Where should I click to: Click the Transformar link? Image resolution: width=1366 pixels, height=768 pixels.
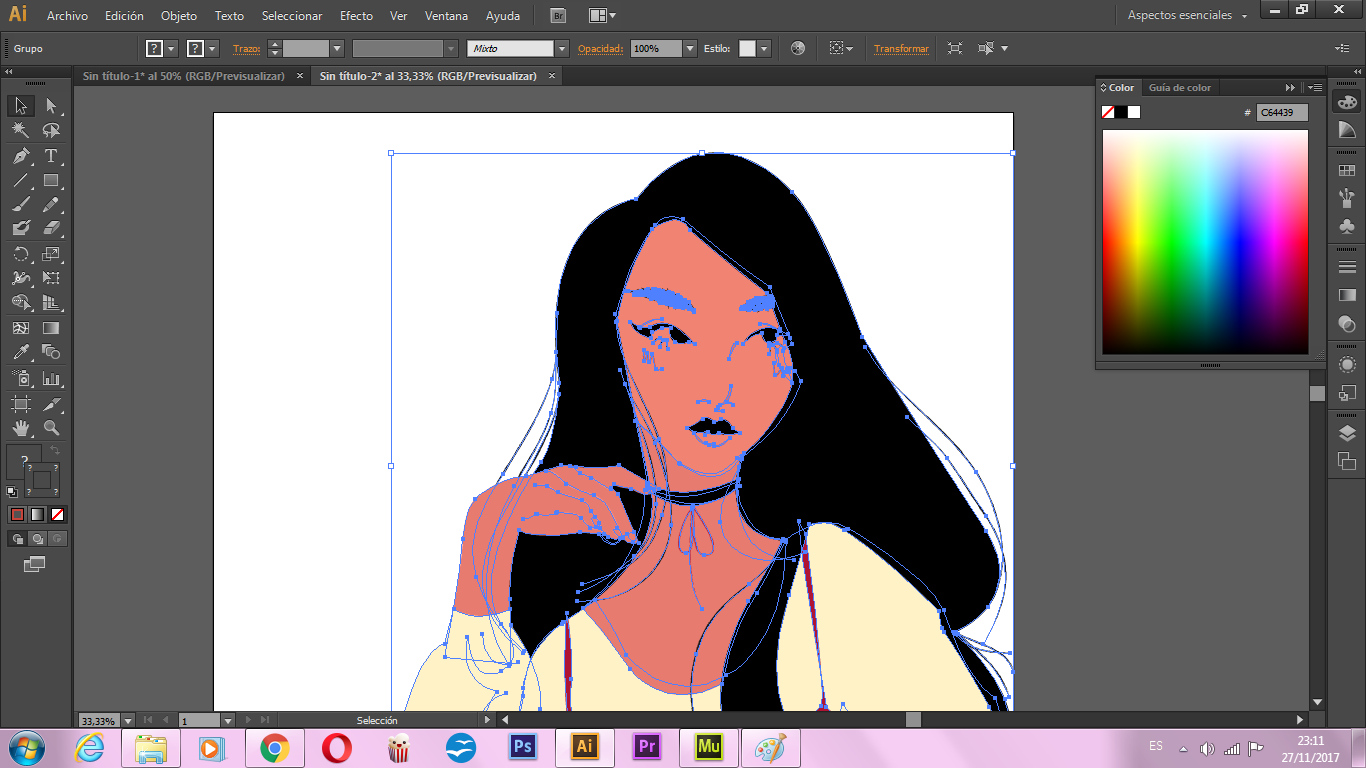(901, 49)
